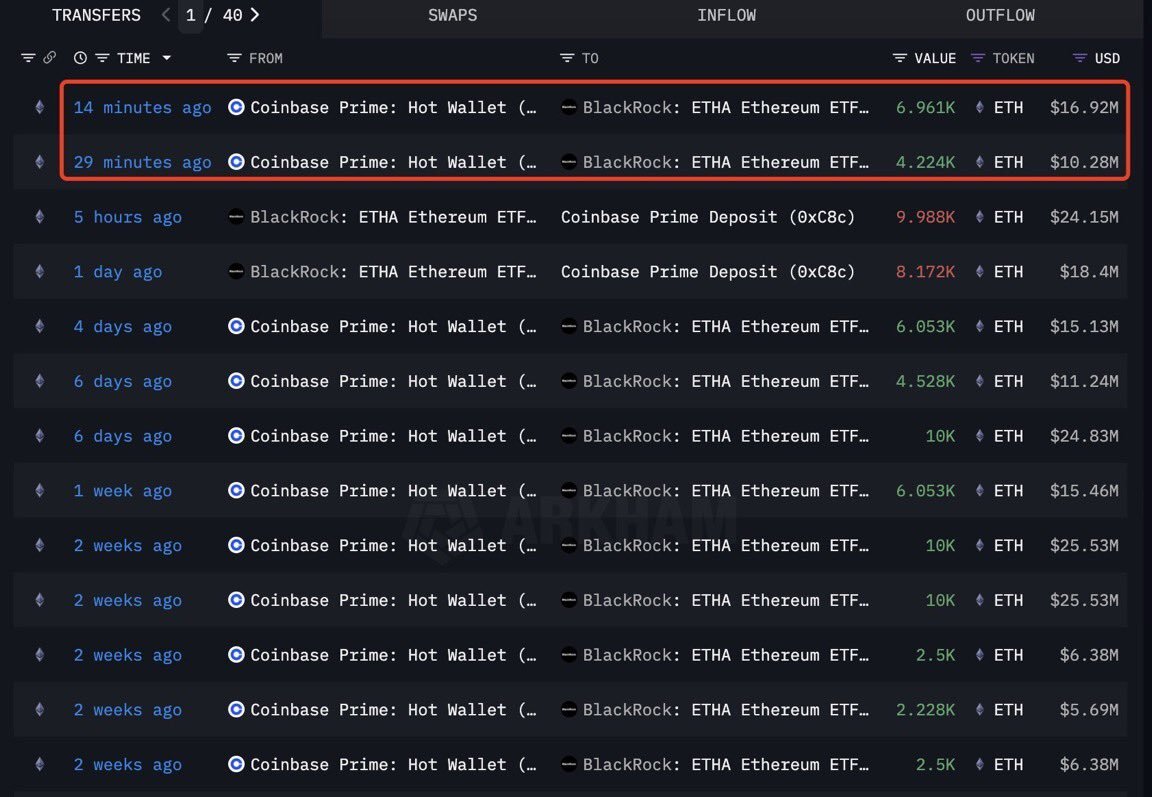Click BlackRock logo icon in FROM, 5 hours row

236,217
